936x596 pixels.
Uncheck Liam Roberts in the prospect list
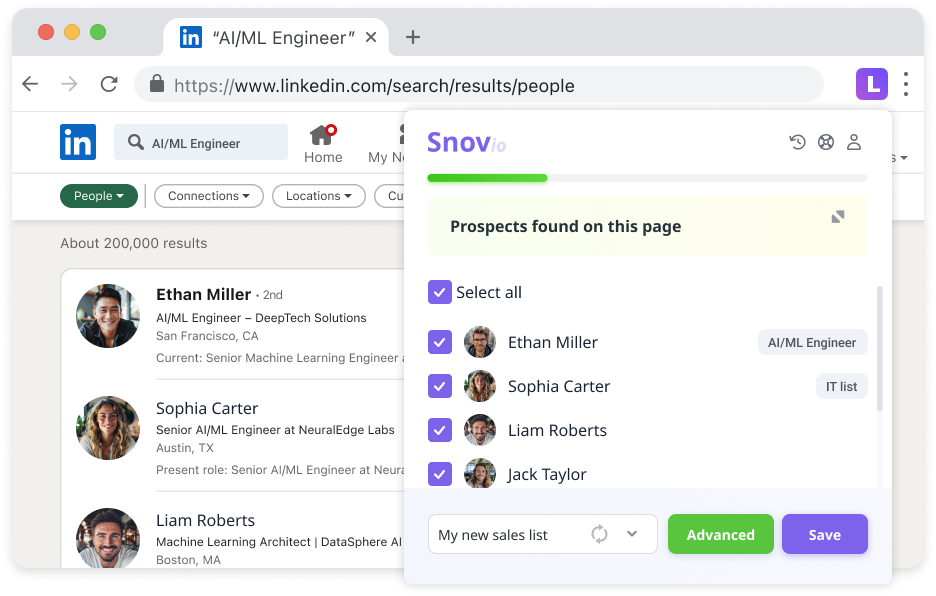point(440,430)
